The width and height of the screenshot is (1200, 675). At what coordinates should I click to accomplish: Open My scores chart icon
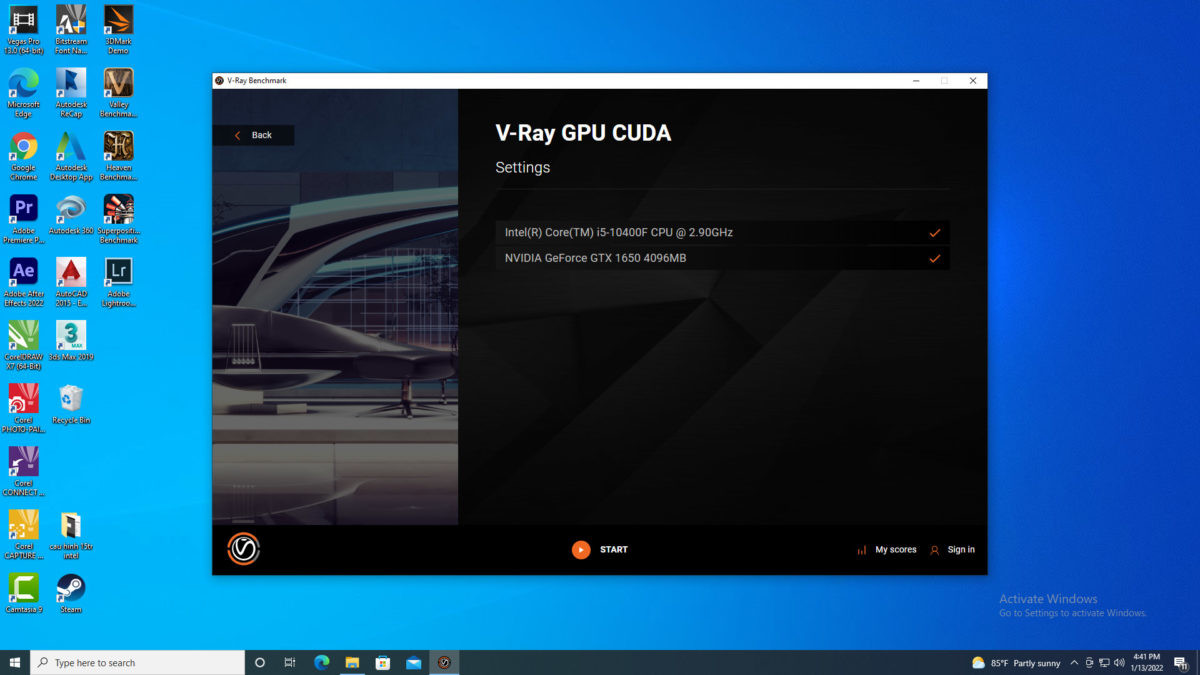862,550
